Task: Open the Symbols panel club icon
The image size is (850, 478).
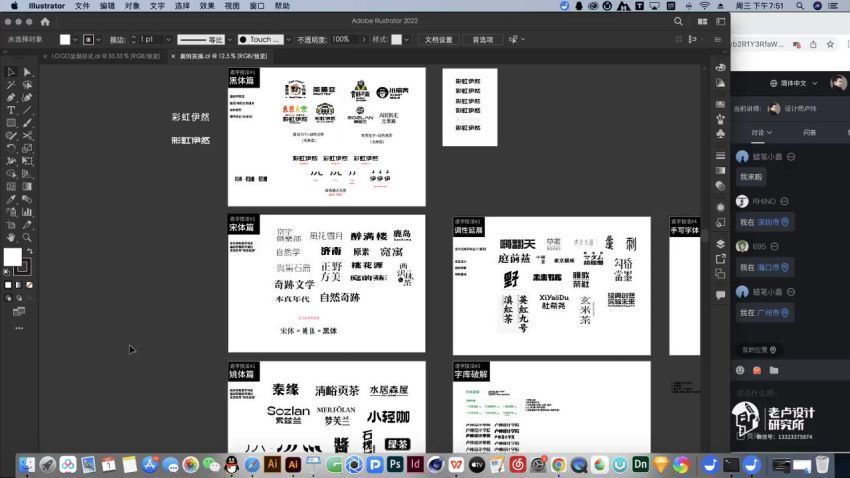Action: (720, 133)
